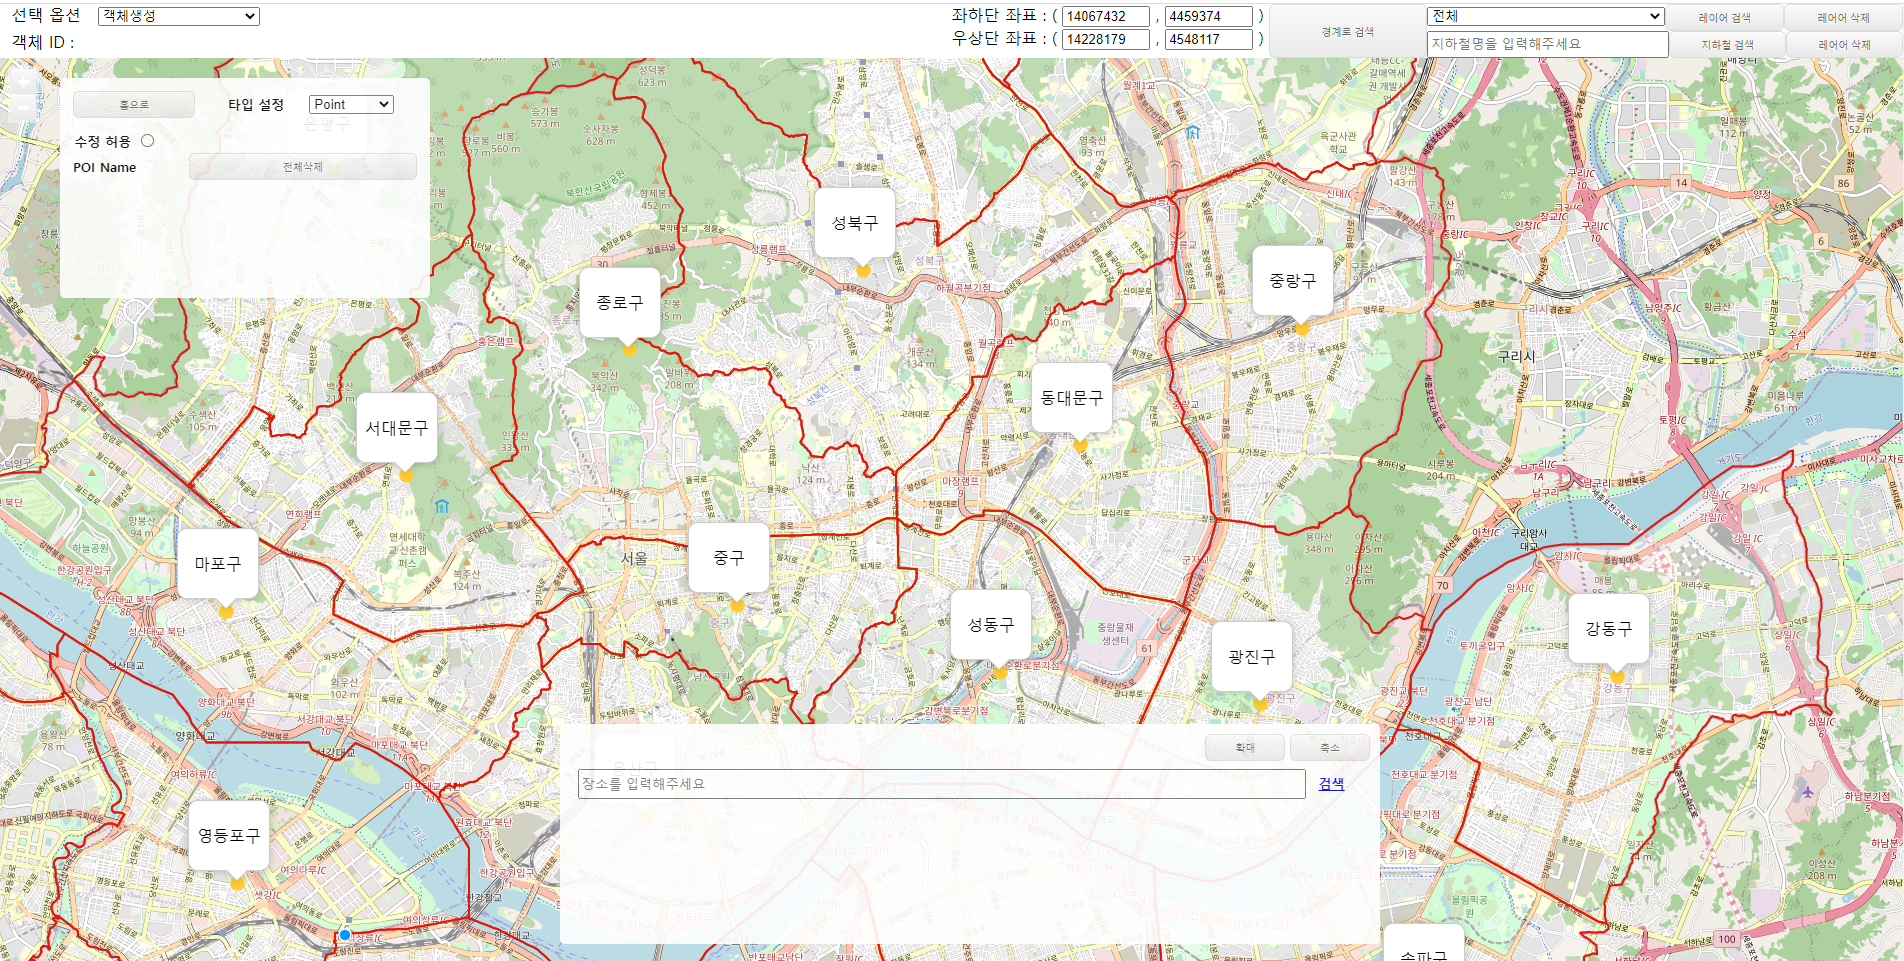The height and width of the screenshot is (961, 1904).
Task: Open the 선택 옵션 객체생성 dropdown
Action: (x=179, y=16)
